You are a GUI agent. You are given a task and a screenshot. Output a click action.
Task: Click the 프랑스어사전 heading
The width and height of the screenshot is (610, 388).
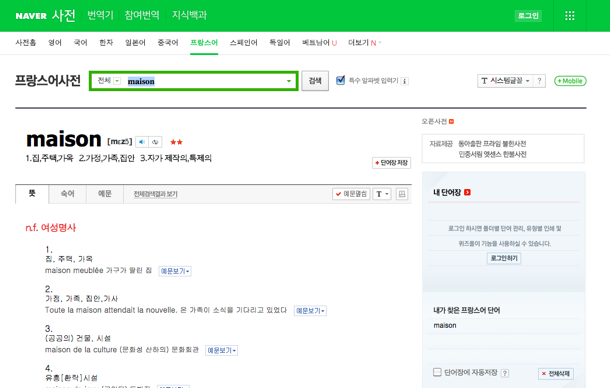(x=48, y=81)
